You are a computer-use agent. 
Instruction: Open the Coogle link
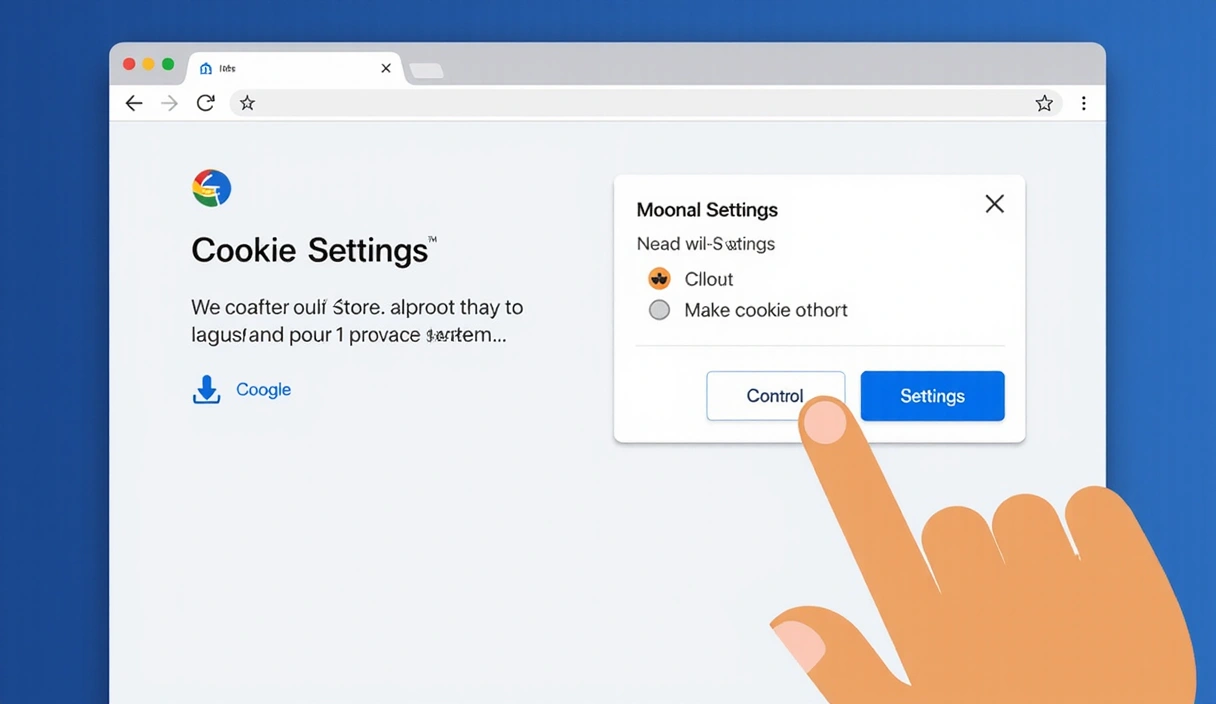pyautogui.click(x=263, y=390)
